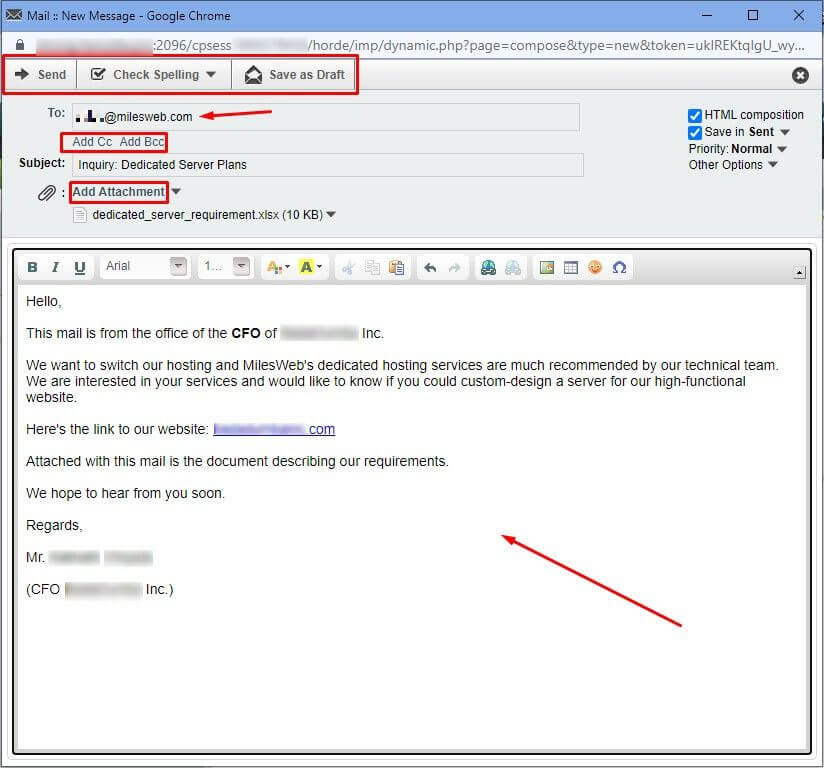Insert a table into the message
824x768 pixels.
(x=571, y=268)
